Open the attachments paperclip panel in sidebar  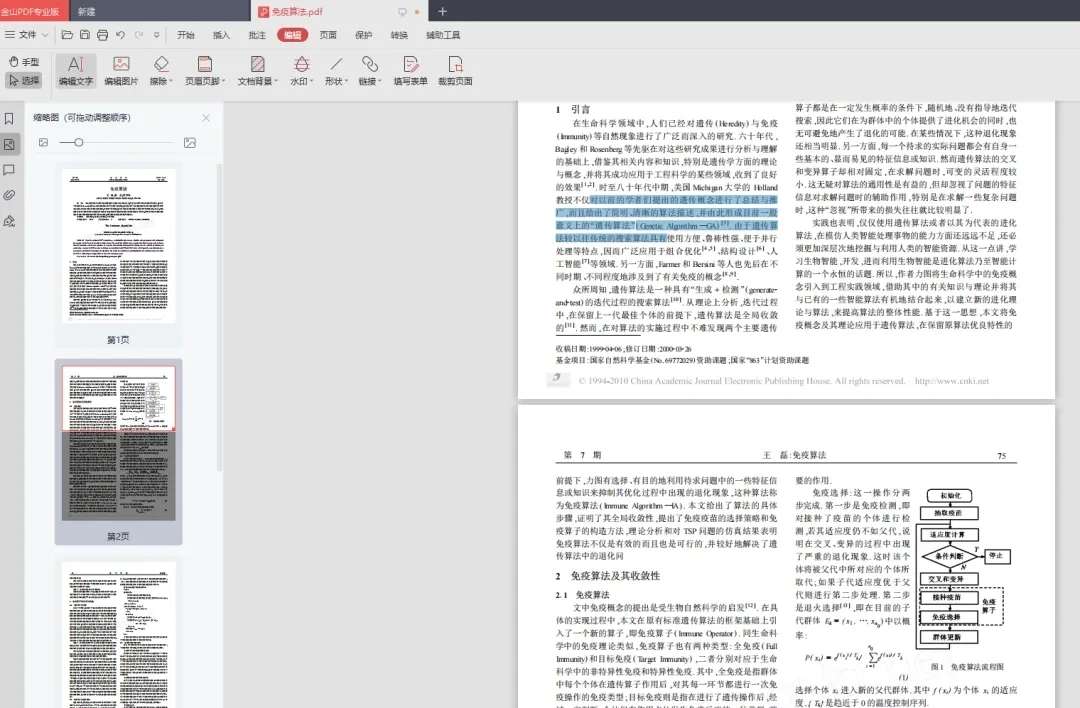[9, 196]
